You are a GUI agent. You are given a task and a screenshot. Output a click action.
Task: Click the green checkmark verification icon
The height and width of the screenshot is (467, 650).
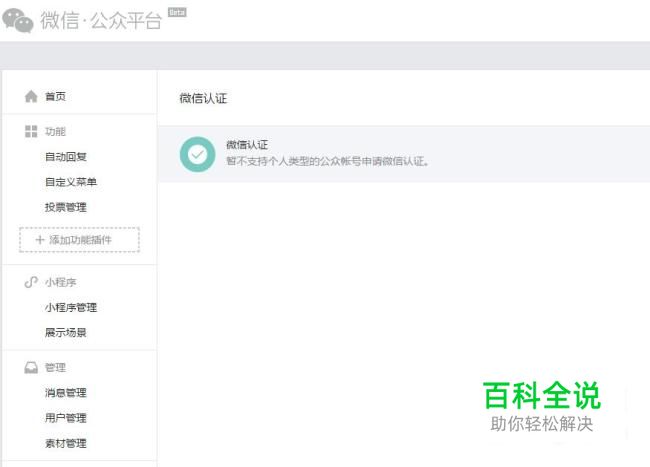click(197, 155)
